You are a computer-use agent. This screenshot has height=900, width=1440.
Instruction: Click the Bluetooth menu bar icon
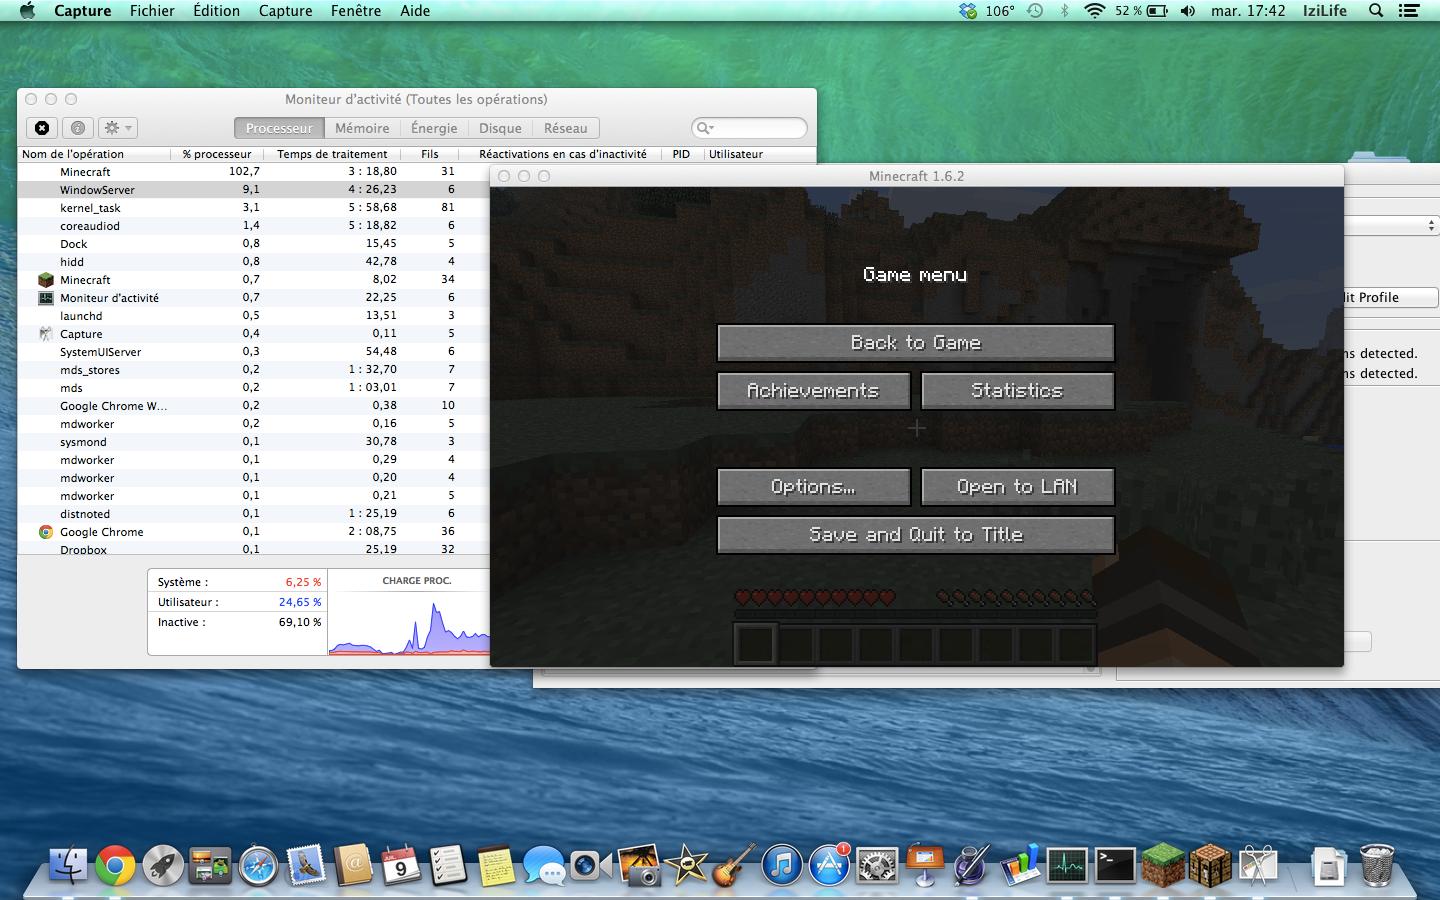1065,11
